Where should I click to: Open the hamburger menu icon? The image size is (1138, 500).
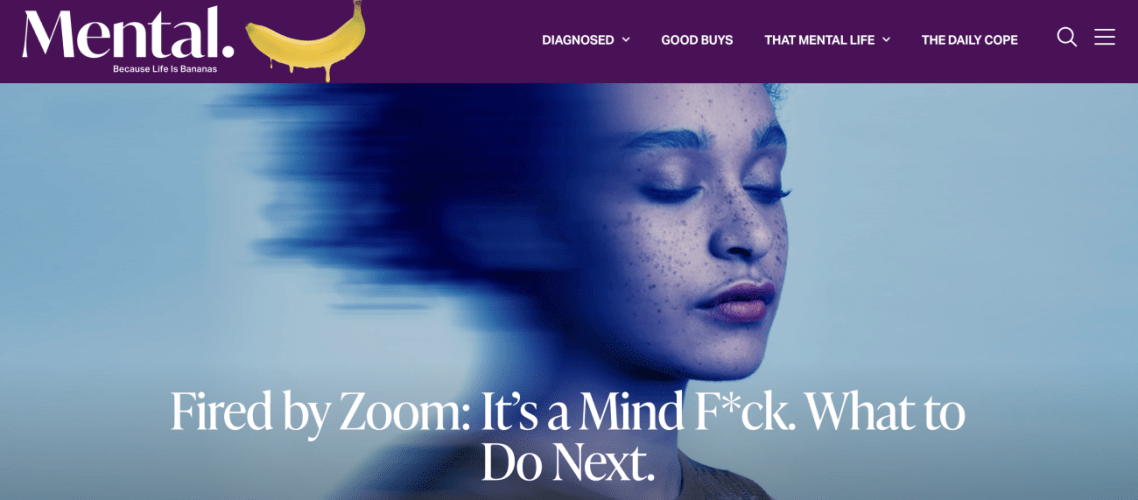coord(1105,37)
